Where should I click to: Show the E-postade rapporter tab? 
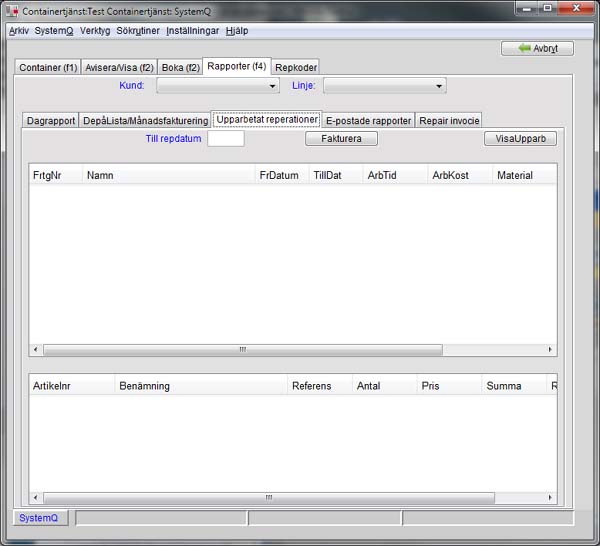368,120
